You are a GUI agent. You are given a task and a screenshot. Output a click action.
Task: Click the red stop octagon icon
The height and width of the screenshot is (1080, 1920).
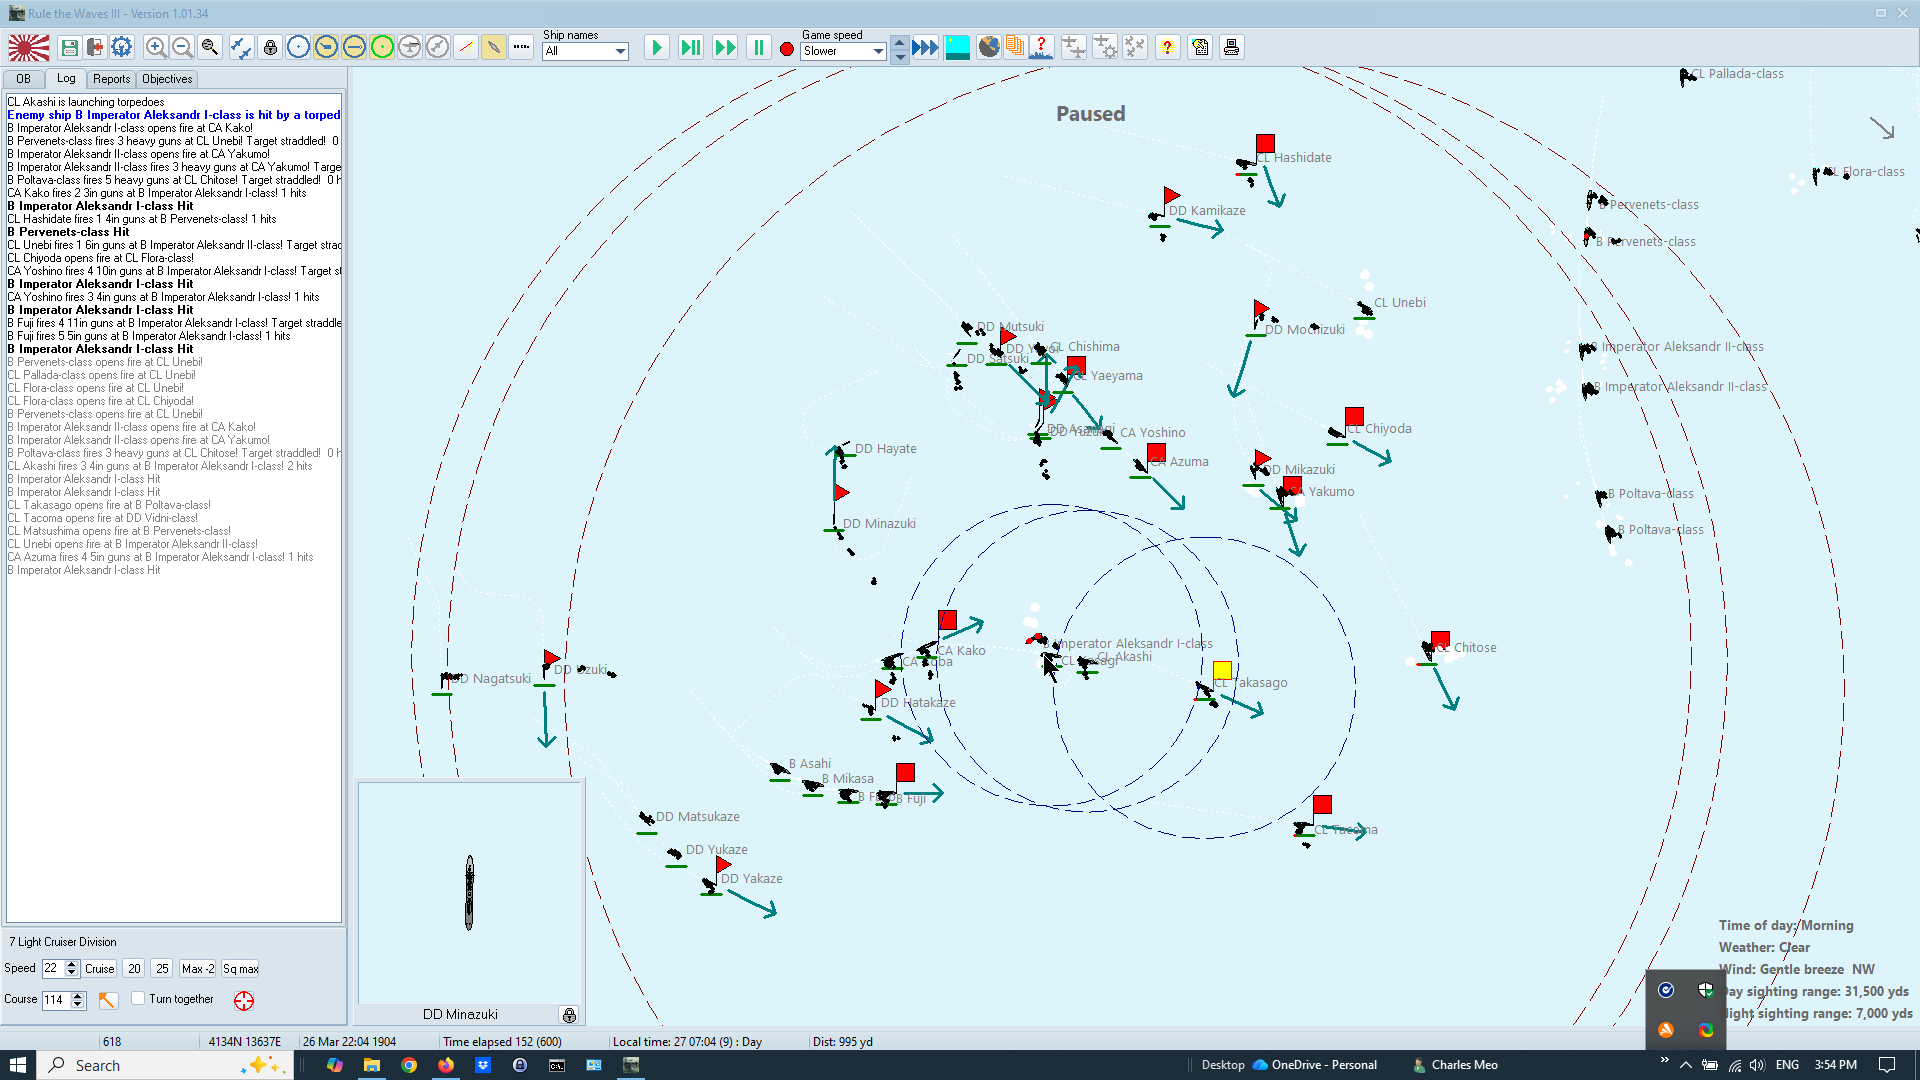[787, 48]
